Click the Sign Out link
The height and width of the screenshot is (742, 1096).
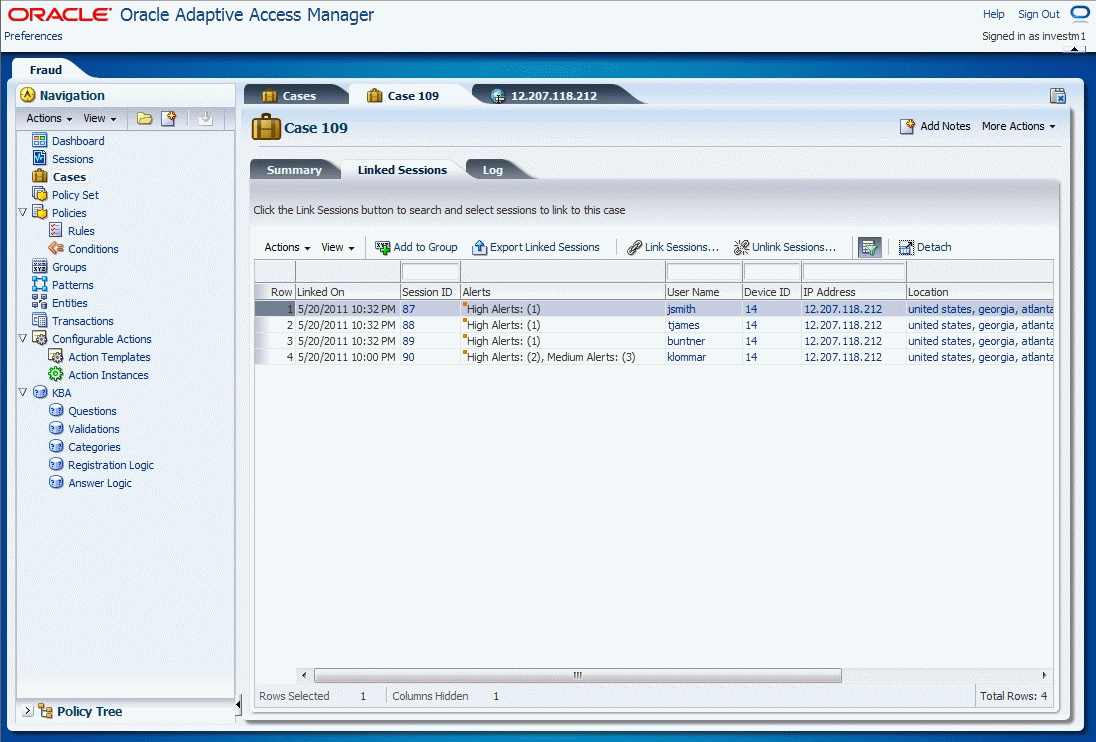(x=1040, y=14)
